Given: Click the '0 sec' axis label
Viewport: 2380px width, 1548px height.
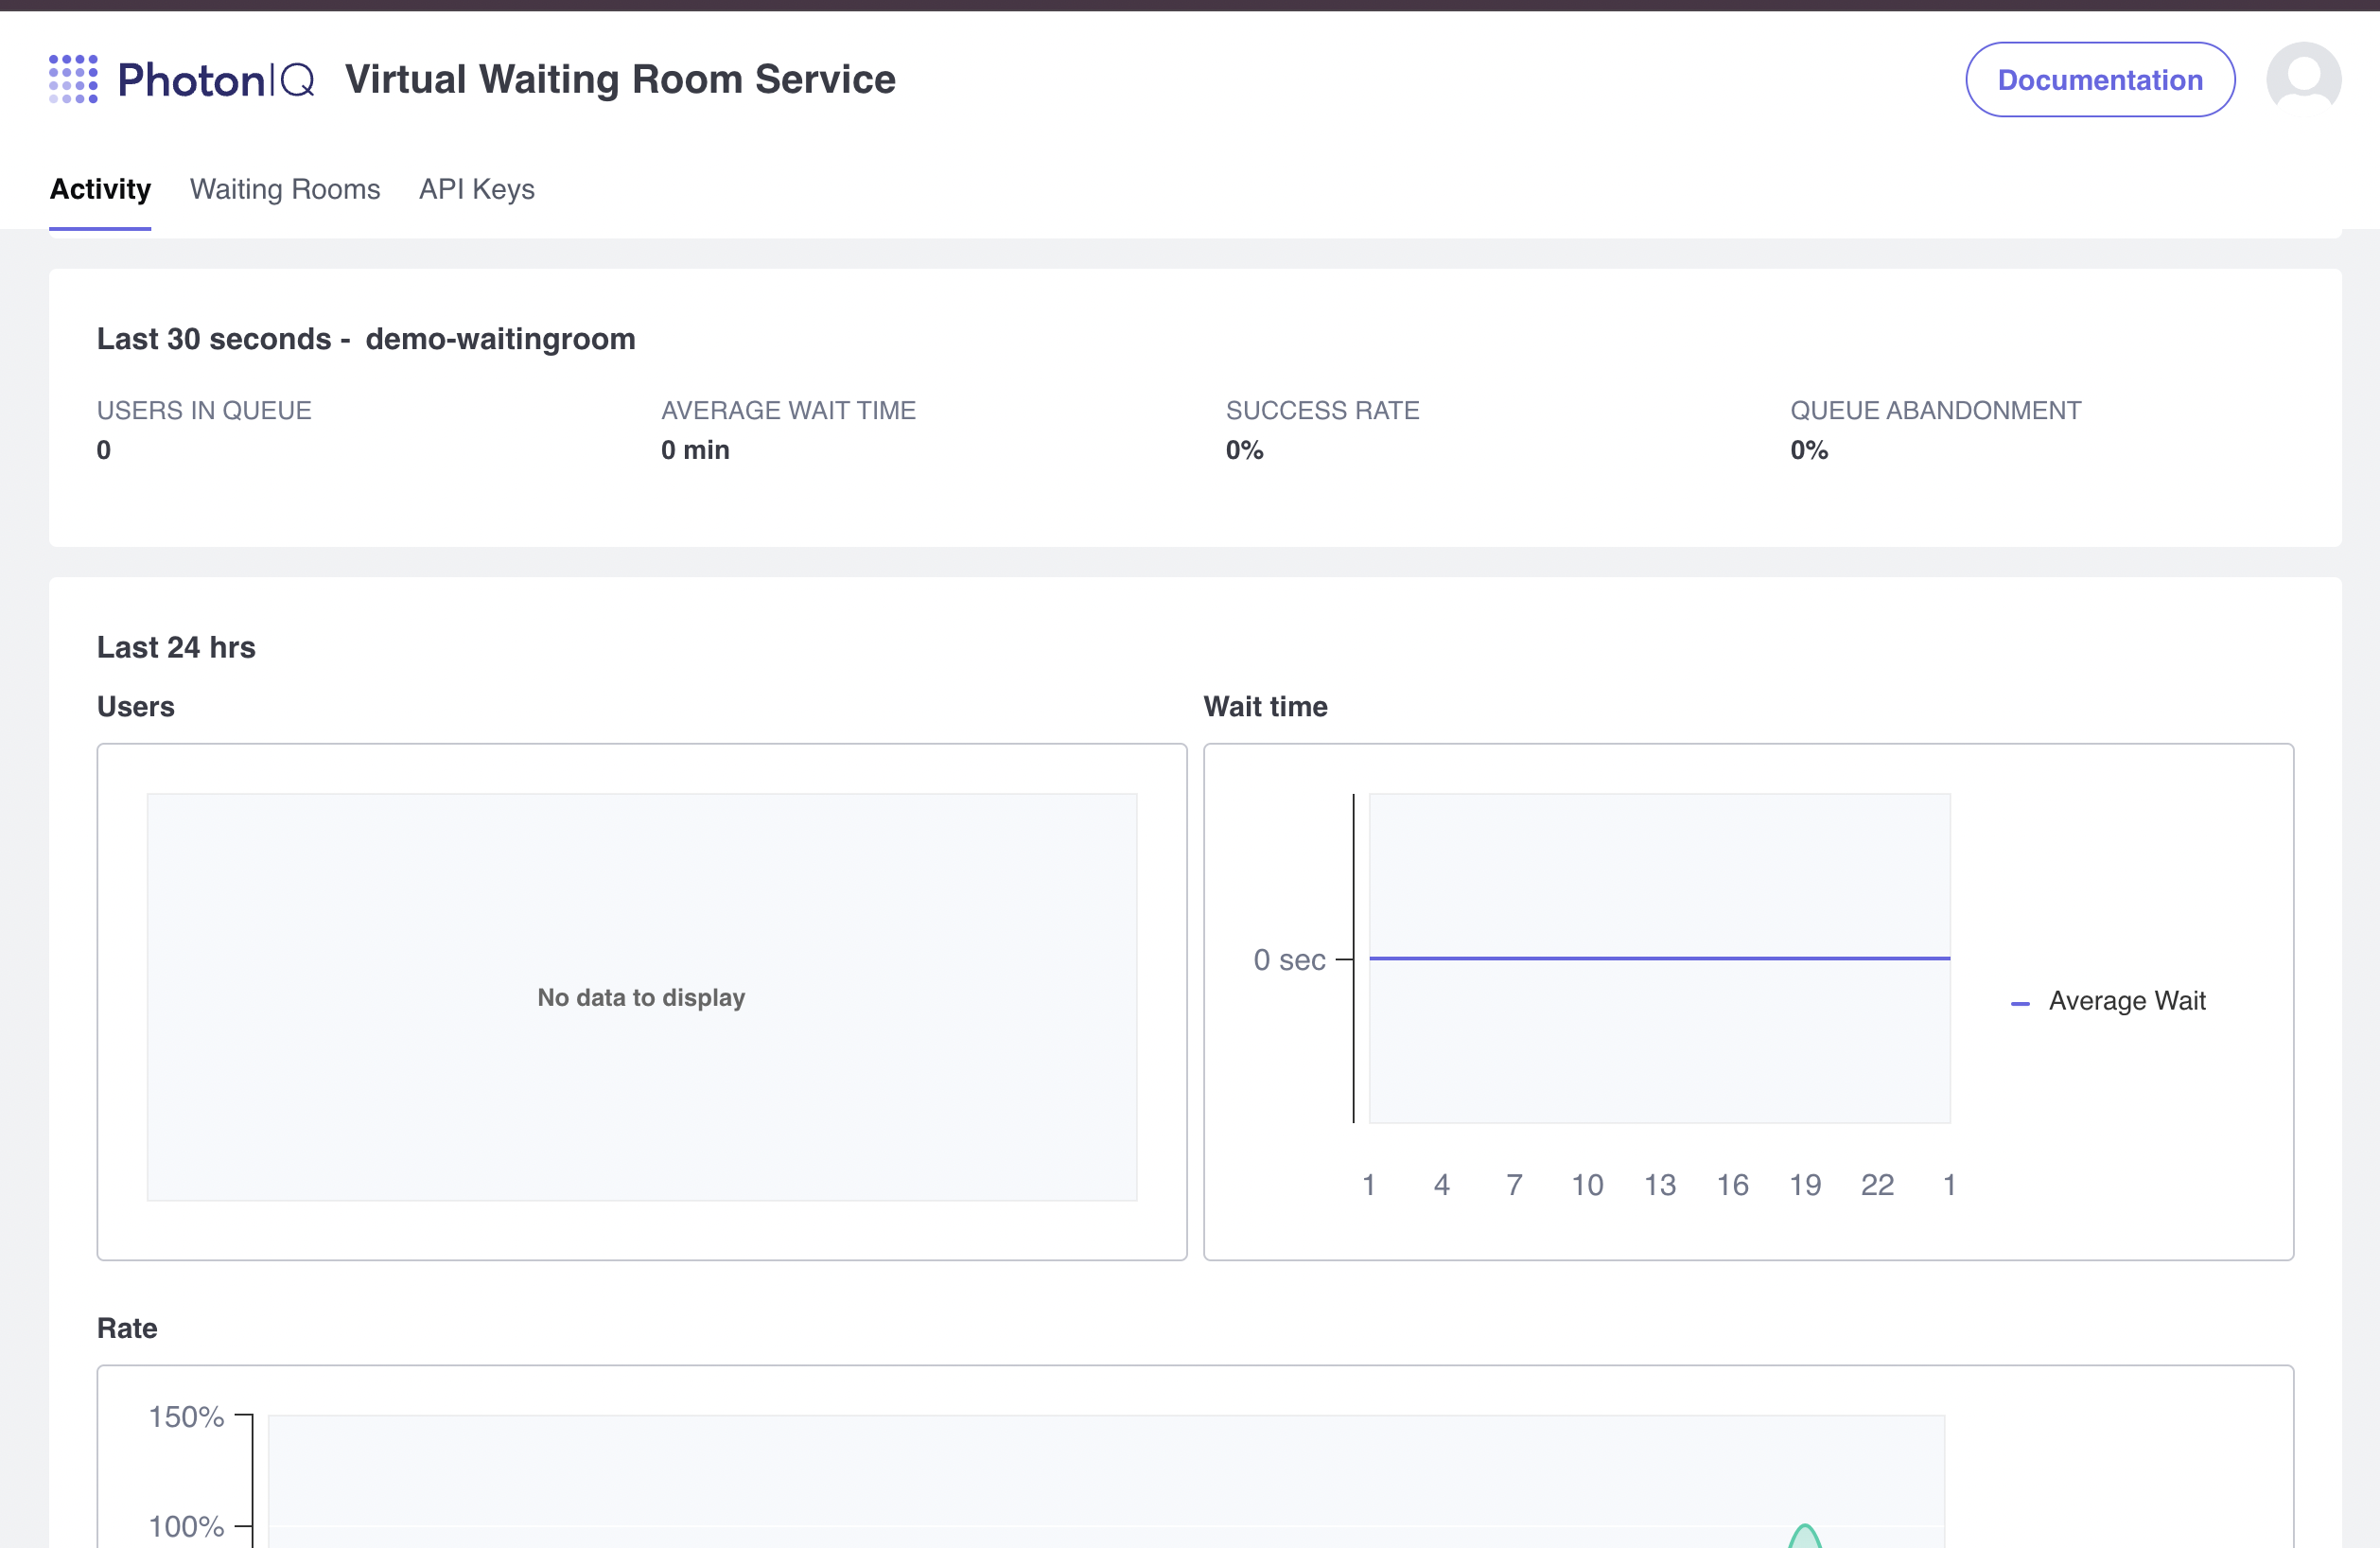Looking at the screenshot, I should coord(1288,960).
